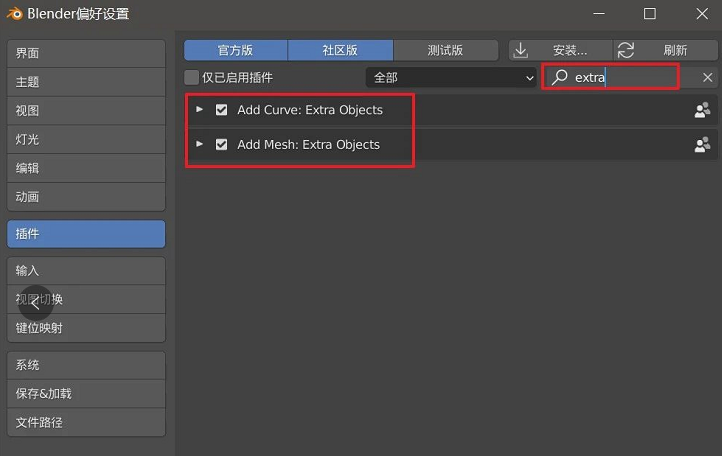Screen dimensions: 722x456
Task: Toggle the 社区版 filter
Action: coord(340,50)
